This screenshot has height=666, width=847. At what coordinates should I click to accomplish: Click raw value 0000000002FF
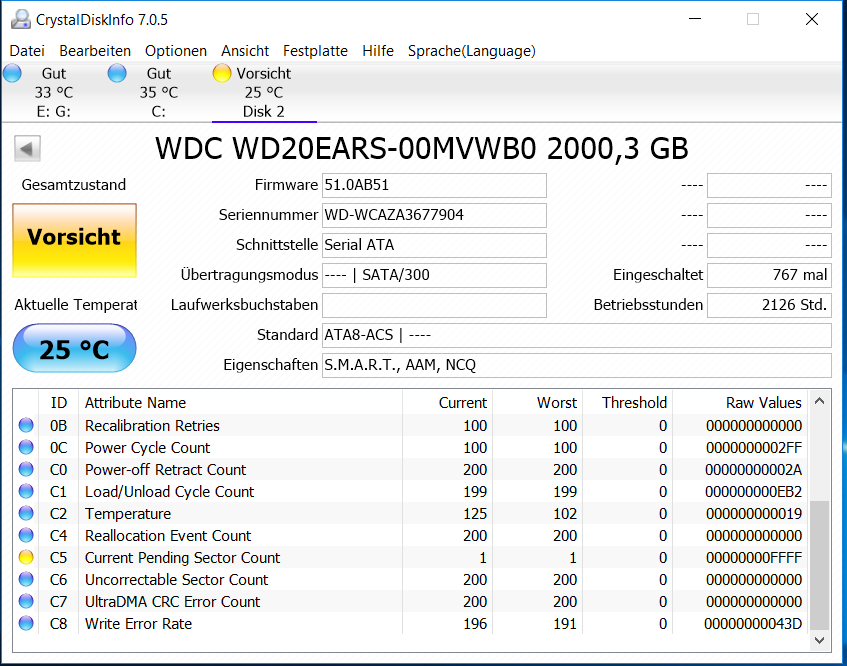[x=754, y=447]
